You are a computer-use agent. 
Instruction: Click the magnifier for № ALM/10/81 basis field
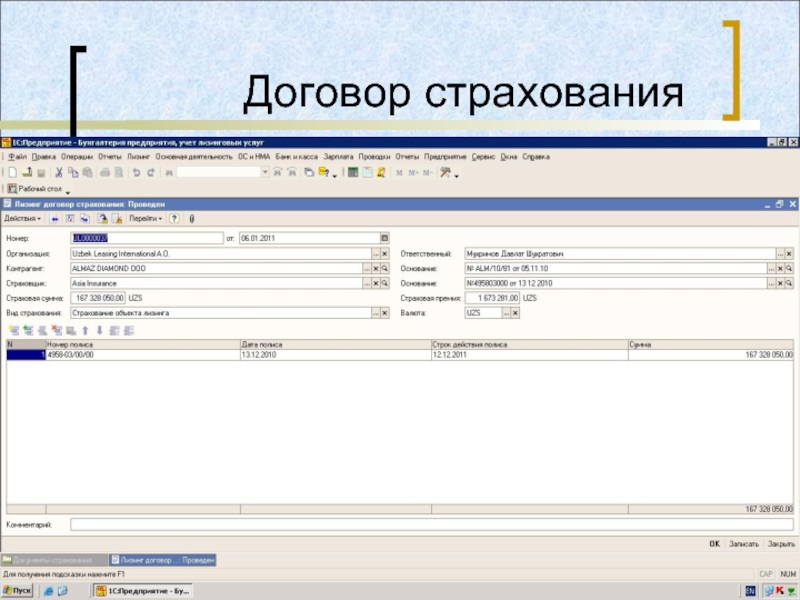pos(789,268)
